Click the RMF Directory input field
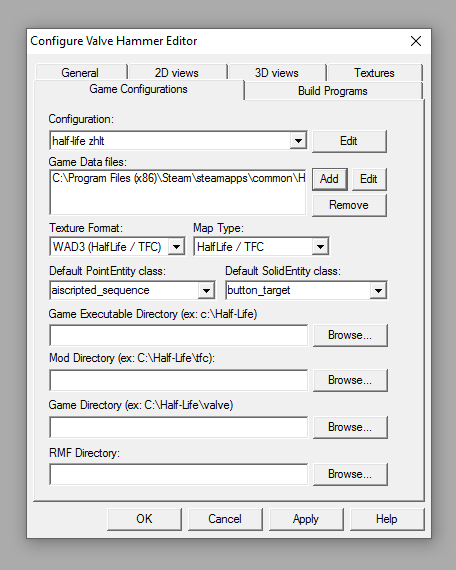 click(179, 474)
